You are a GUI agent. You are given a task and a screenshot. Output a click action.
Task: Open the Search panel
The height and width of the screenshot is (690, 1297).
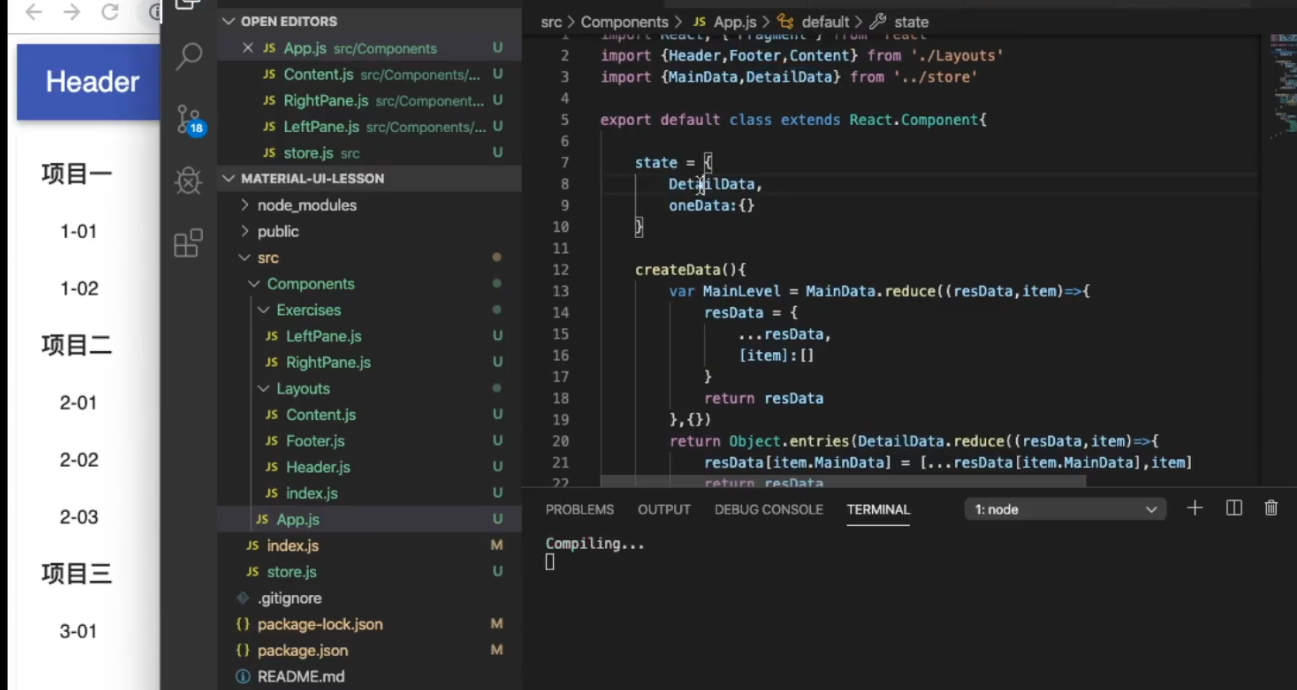click(x=189, y=57)
